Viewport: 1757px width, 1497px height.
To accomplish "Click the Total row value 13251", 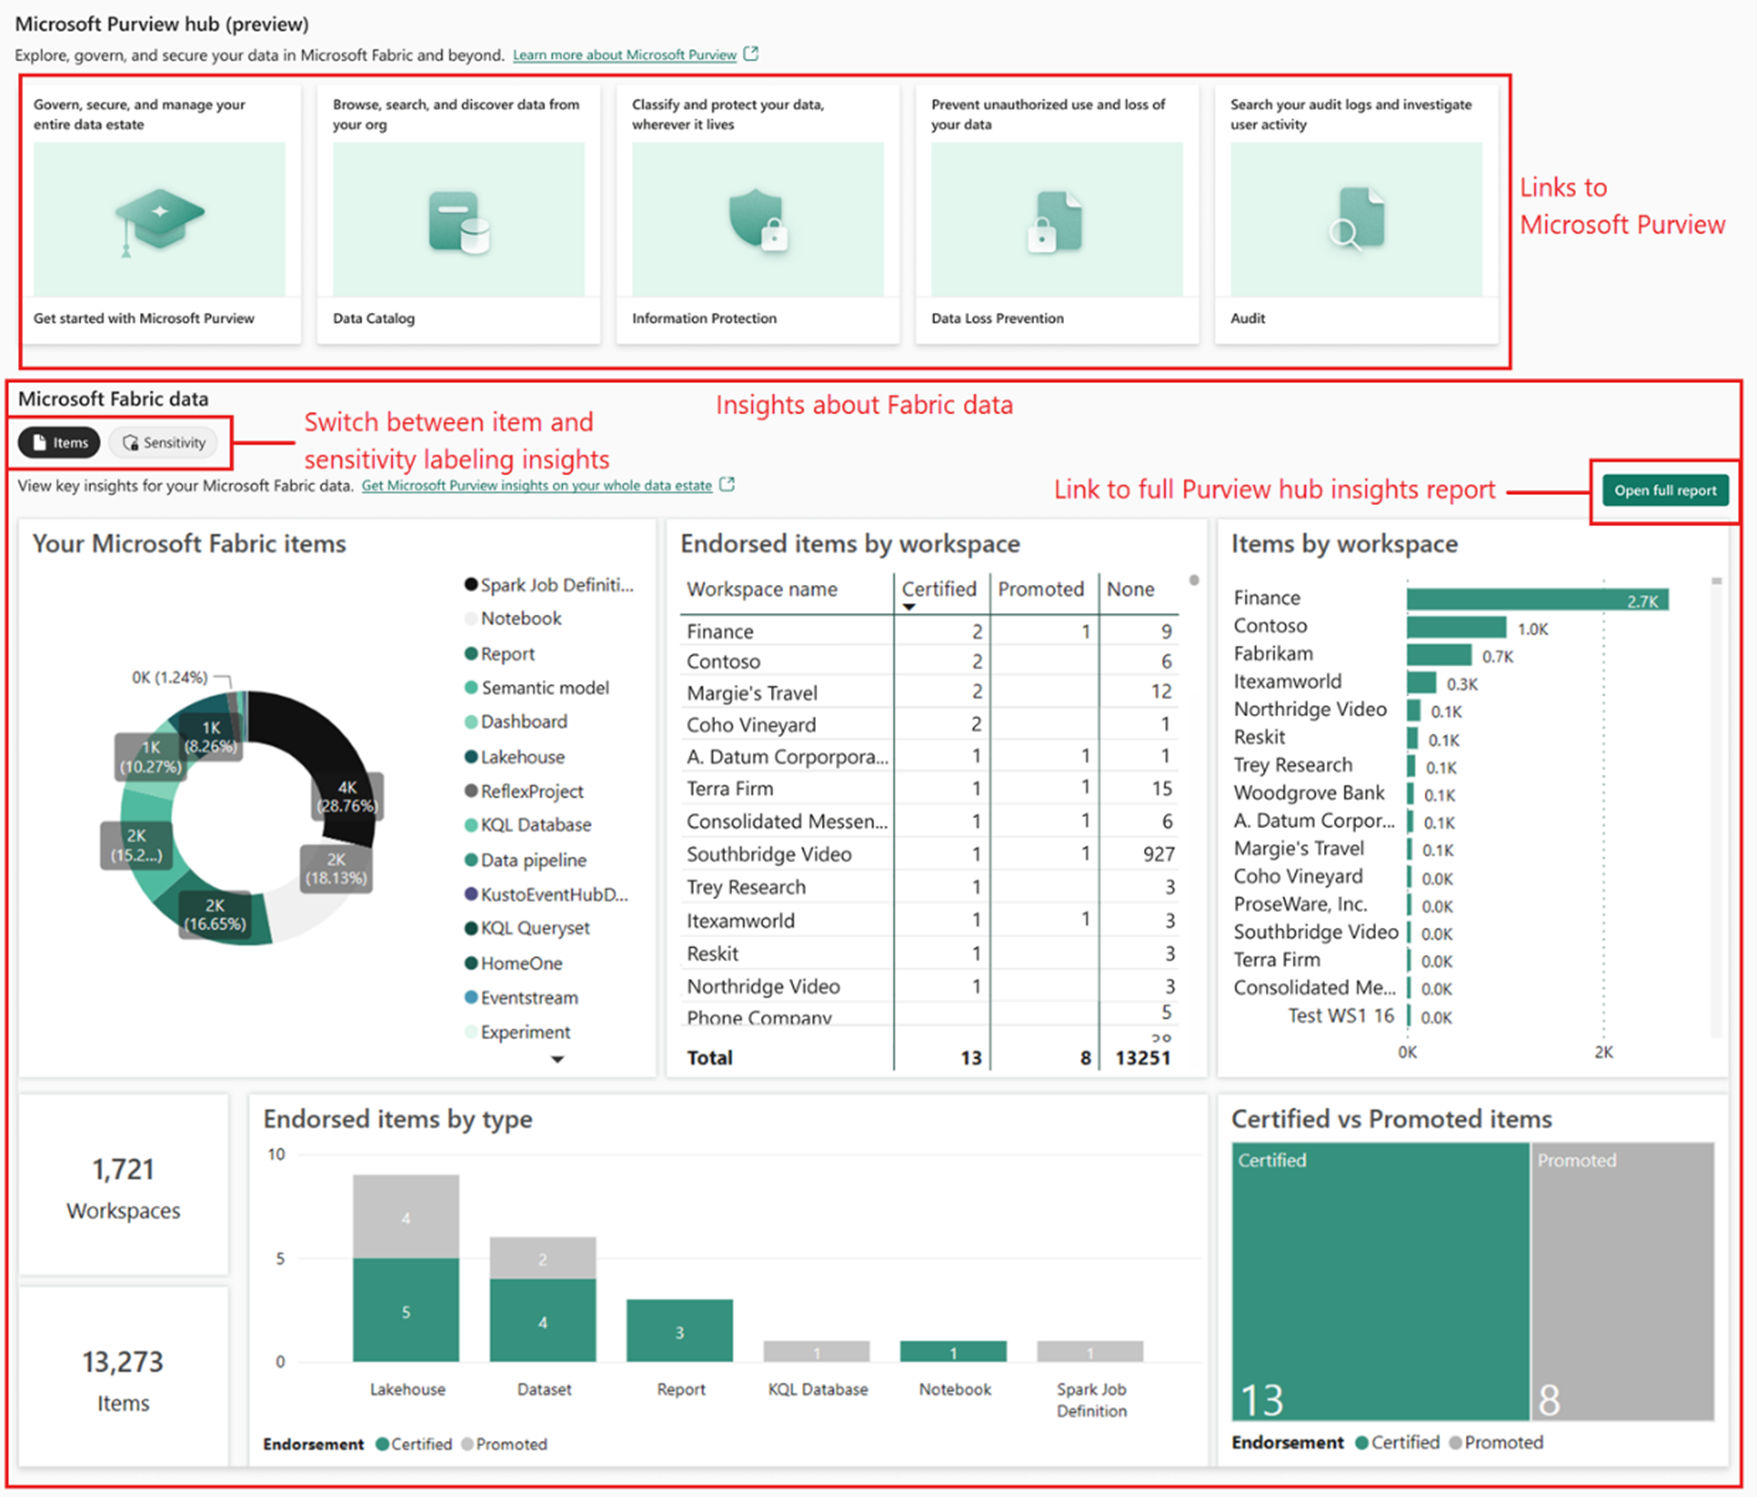I will pos(1142,1058).
